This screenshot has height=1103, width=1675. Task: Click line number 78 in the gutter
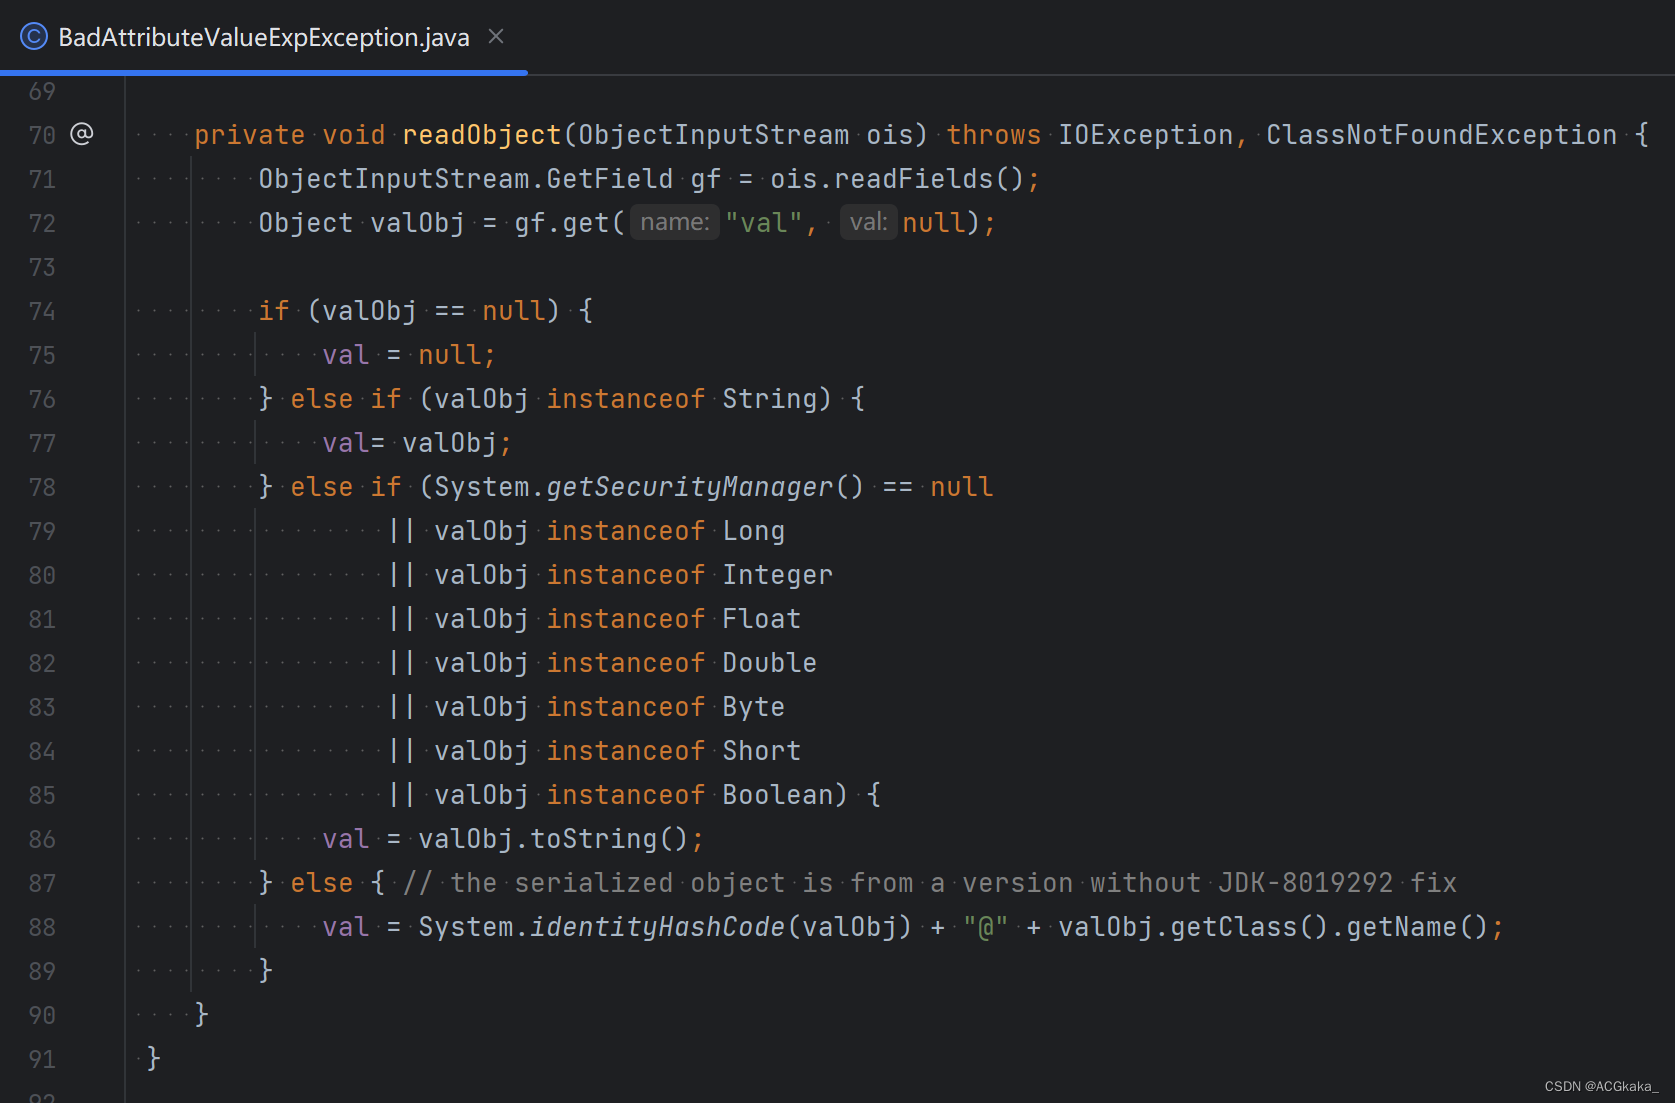(x=42, y=487)
